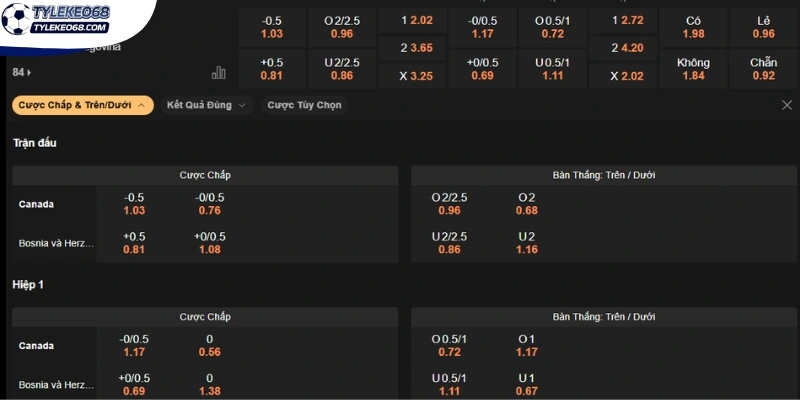This screenshot has width=800, height=400.
Task: Pick the Có option at 1.98
Action: coord(693,28)
